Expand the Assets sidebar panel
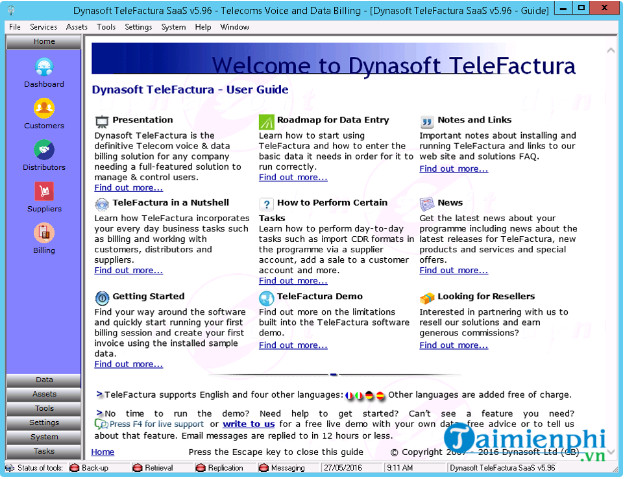The height and width of the screenshot is (479, 624). (44, 394)
